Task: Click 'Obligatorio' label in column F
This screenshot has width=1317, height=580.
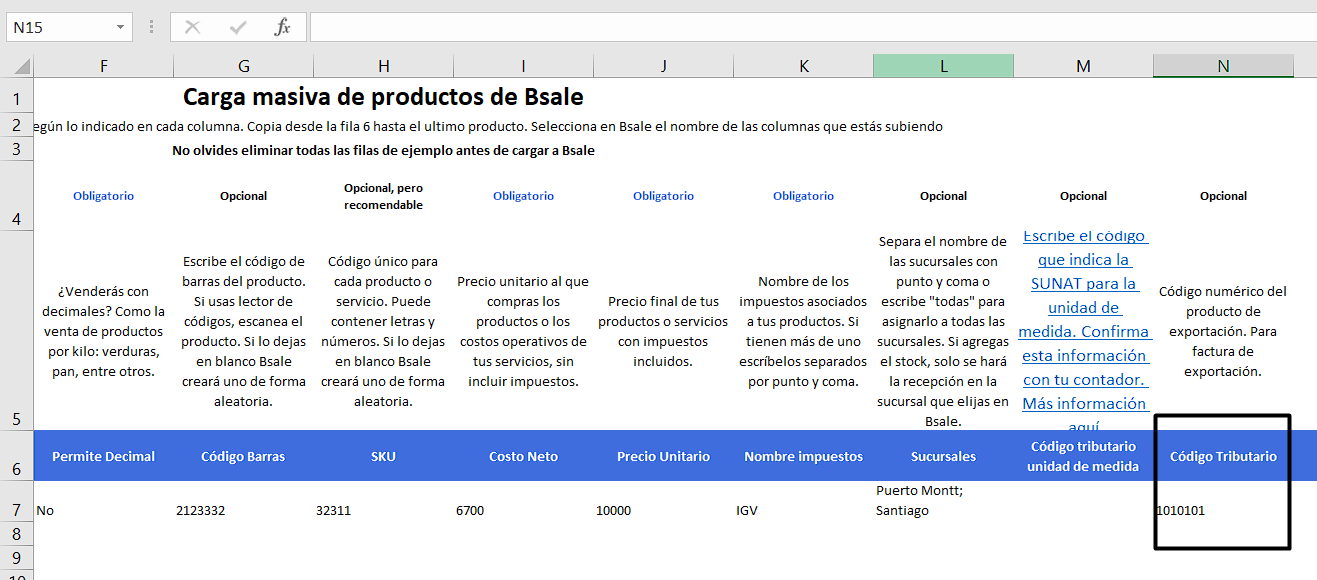Action: point(104,196)
